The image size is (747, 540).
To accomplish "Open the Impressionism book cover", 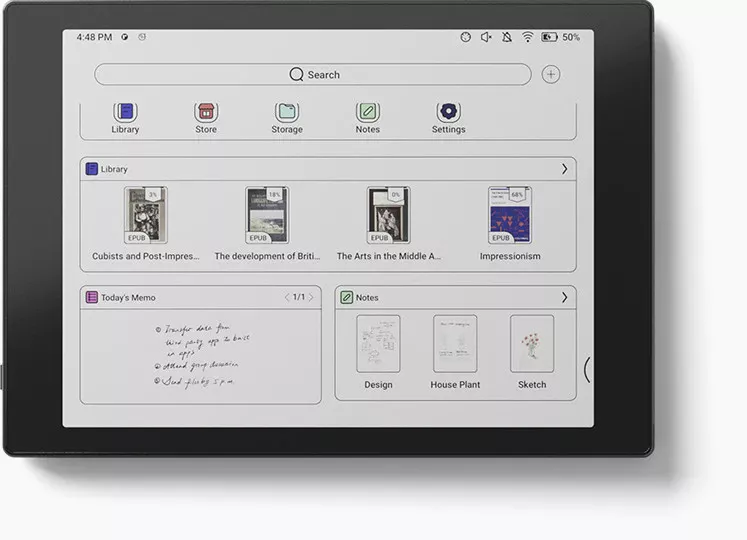I will click(x=510, y=215).
